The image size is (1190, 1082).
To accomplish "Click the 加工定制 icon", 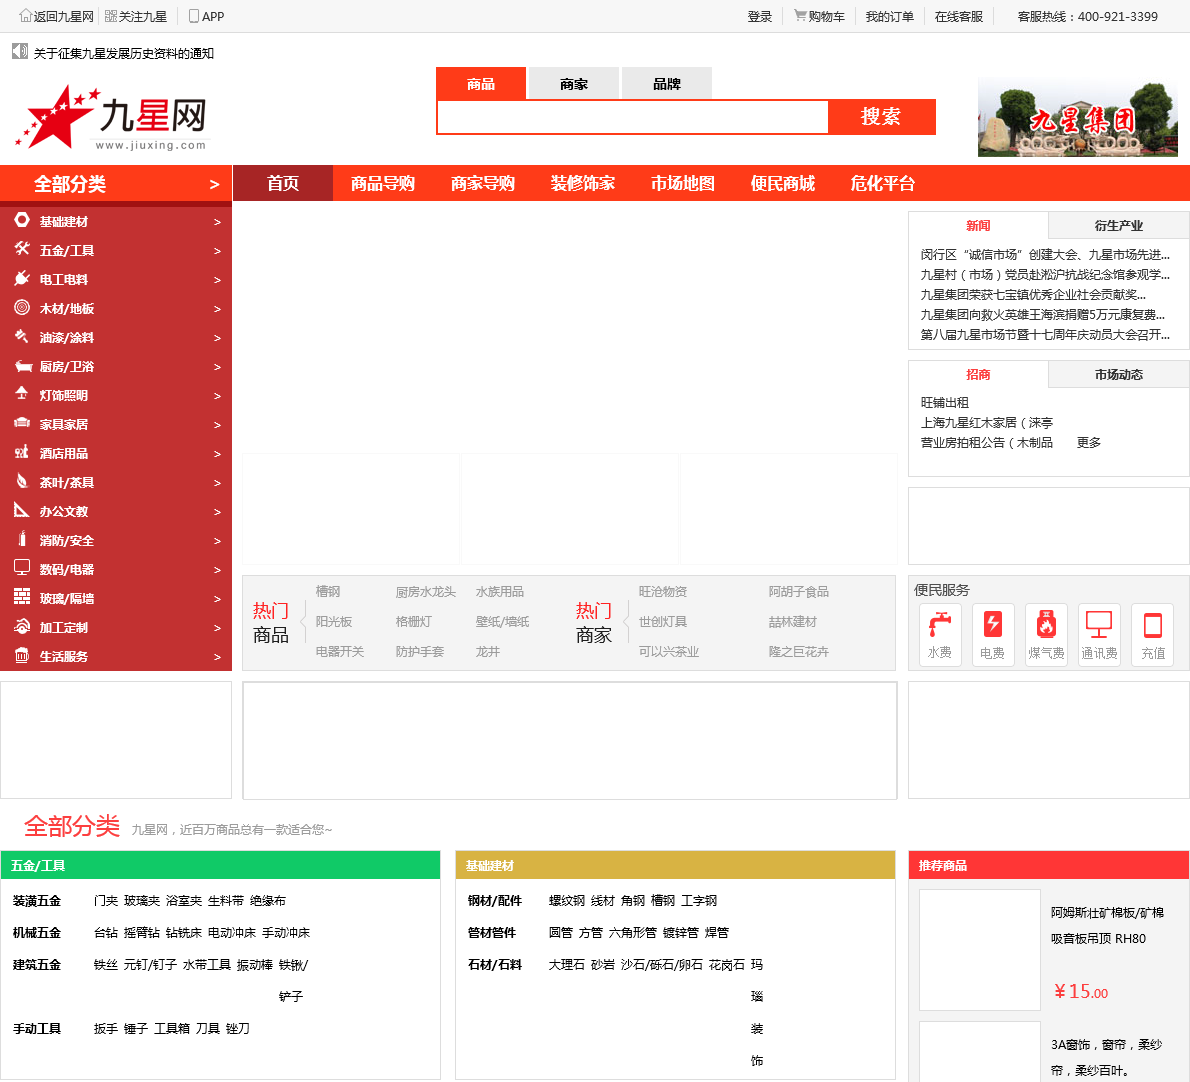I will click(22, 626).
